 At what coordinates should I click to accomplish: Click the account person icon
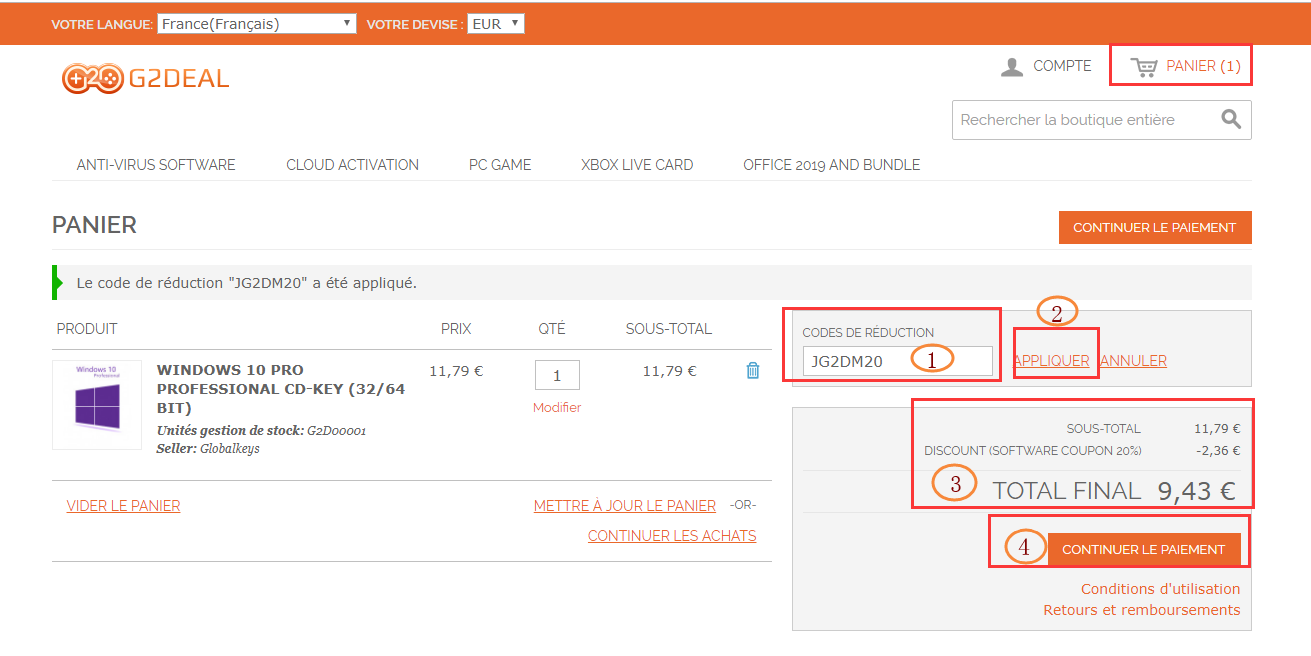pyautogui.click(x=1012, y=67)
